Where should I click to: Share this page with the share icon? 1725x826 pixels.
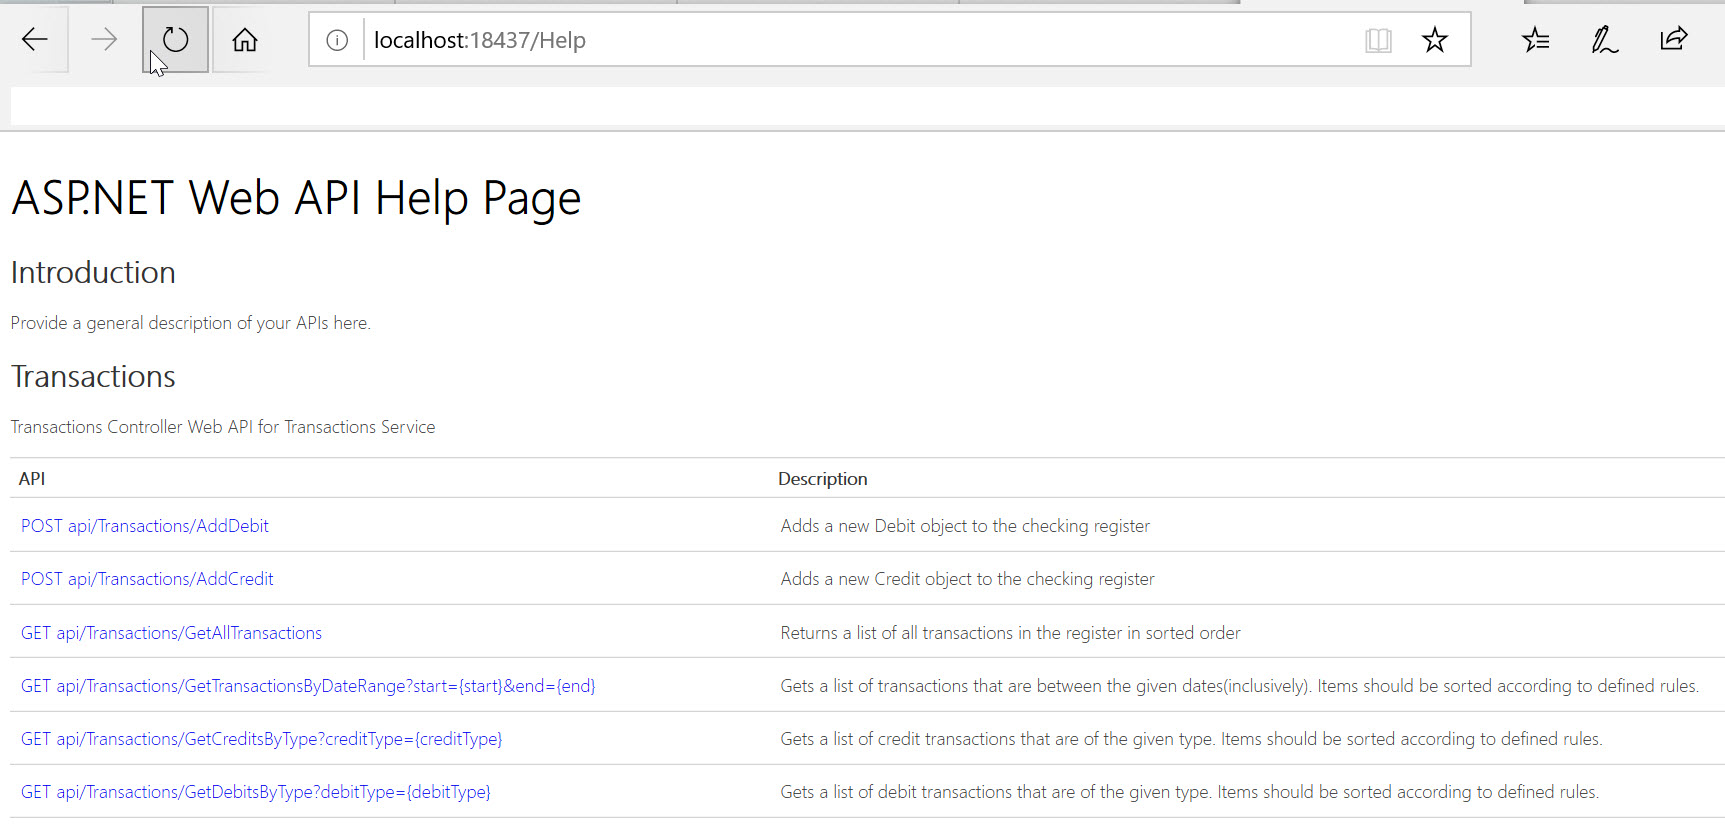pyautogui.click(x=1674, y=40)
